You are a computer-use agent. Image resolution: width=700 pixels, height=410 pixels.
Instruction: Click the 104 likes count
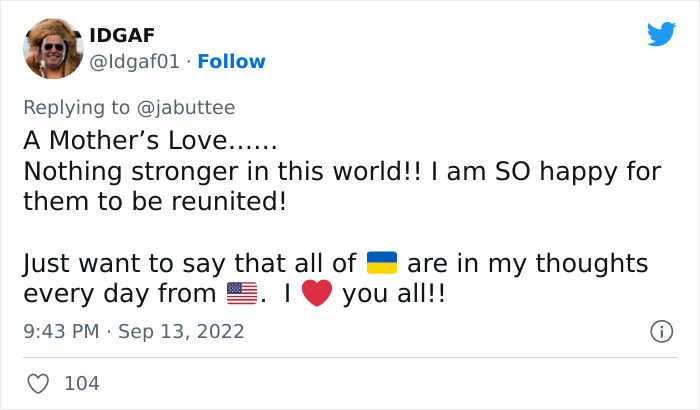click(x=82, y=383)
